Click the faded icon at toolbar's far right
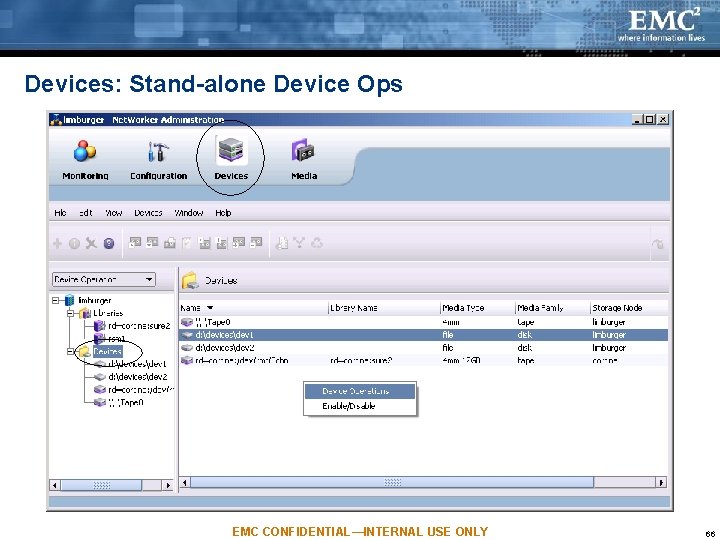The image size is (720, 540). (658, 244)
